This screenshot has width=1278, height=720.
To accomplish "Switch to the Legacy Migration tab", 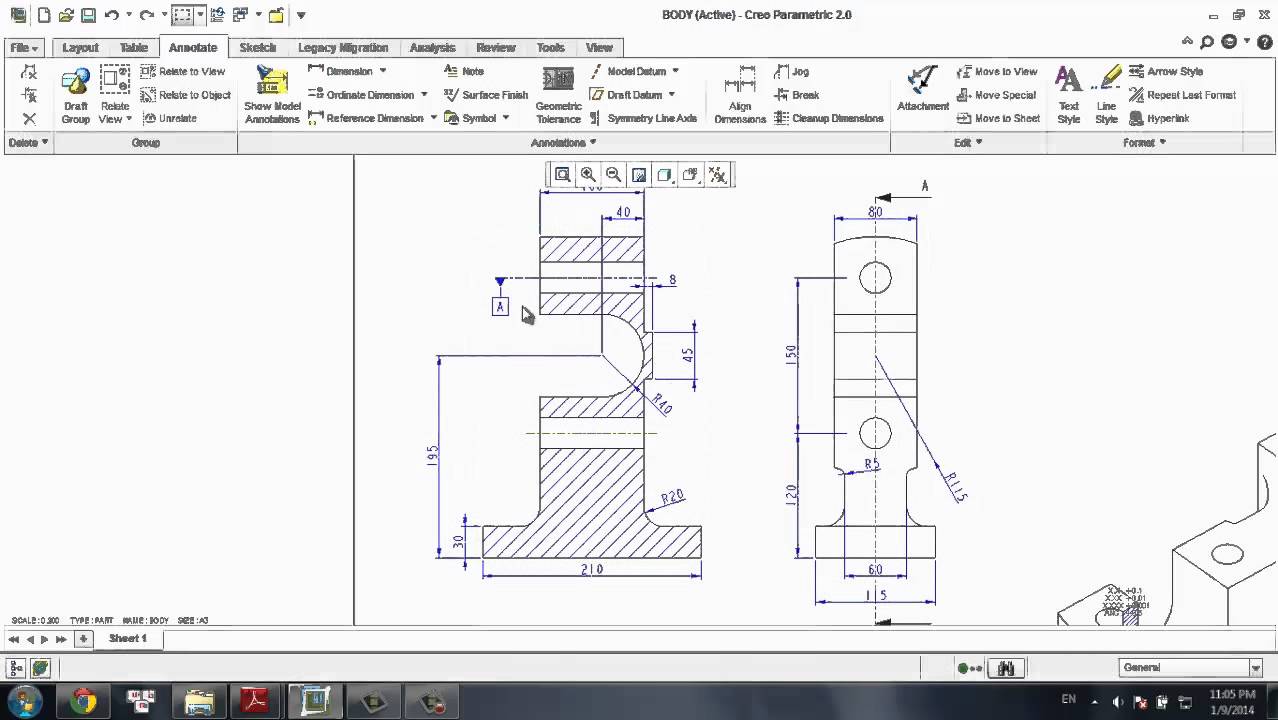I will 343,47.
